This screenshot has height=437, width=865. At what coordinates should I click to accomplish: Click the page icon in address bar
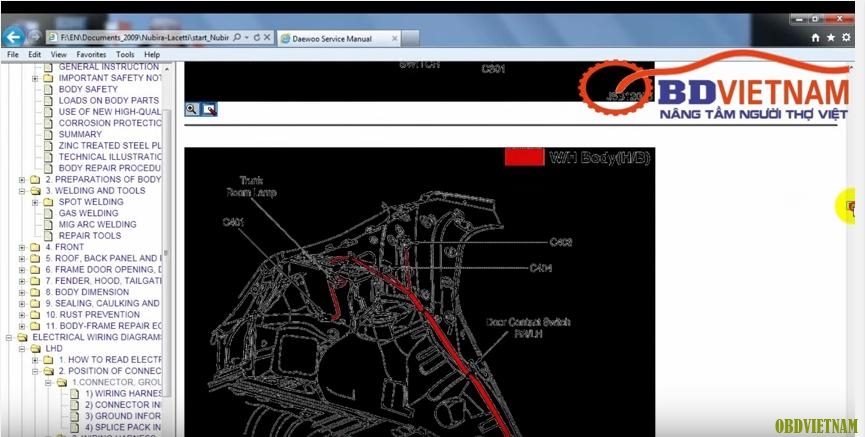(x=52, y=38)
